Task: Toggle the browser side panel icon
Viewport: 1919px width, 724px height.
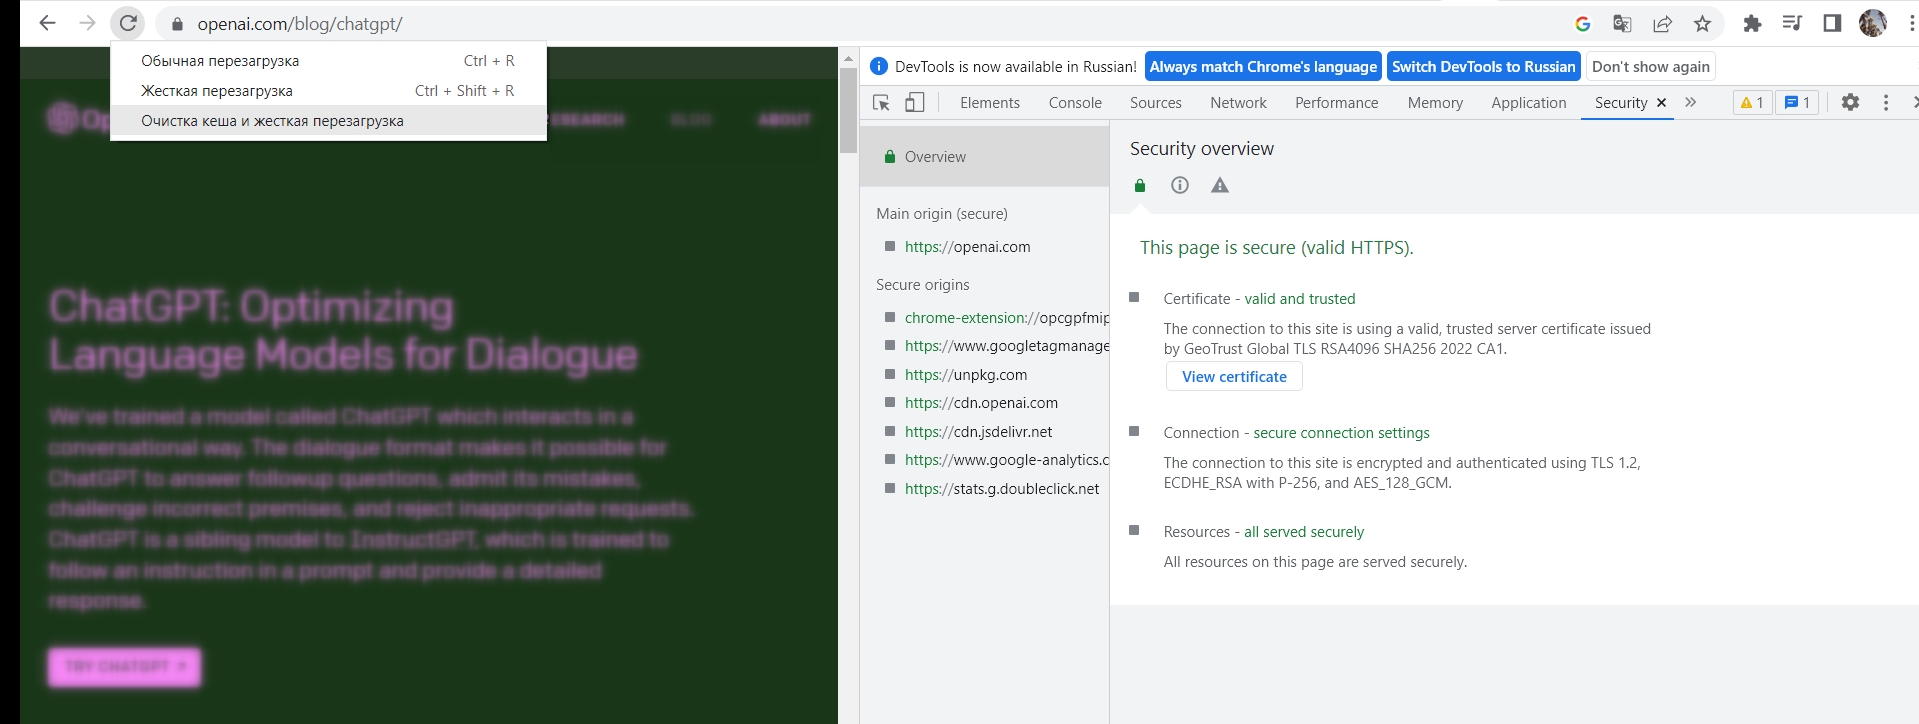Action: (1832, 23)
